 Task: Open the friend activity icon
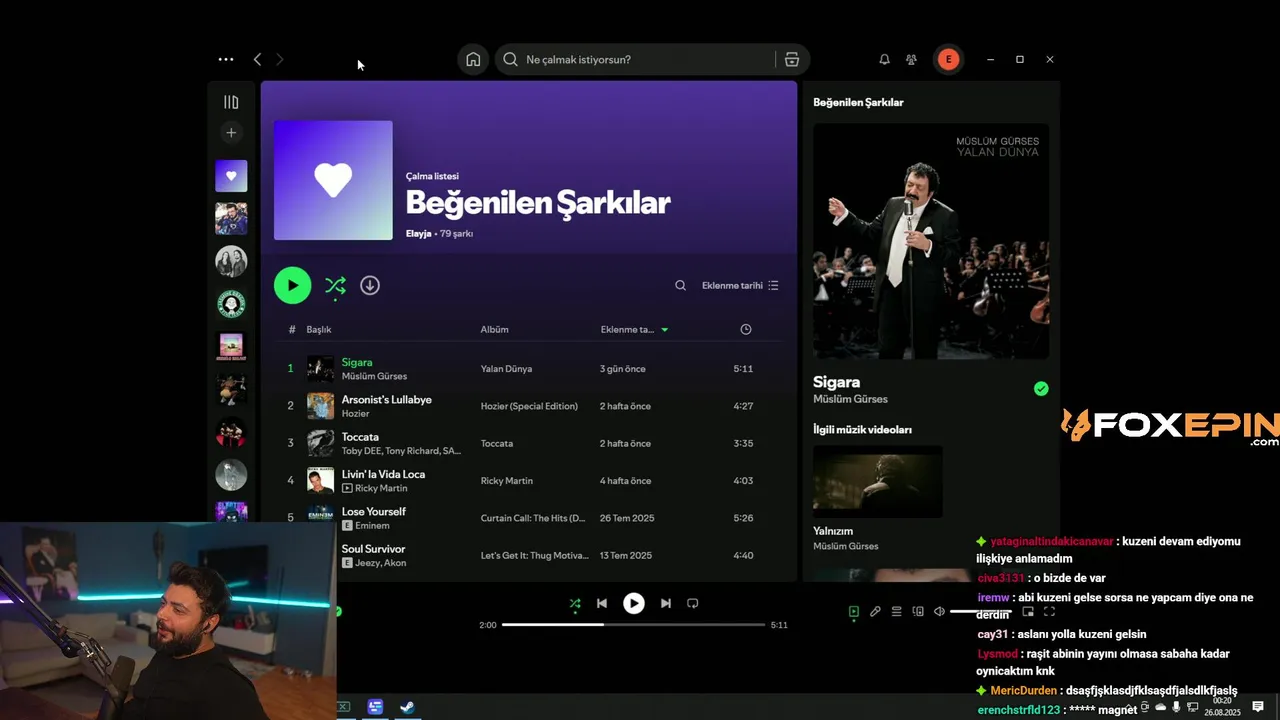tap(911, 60)
